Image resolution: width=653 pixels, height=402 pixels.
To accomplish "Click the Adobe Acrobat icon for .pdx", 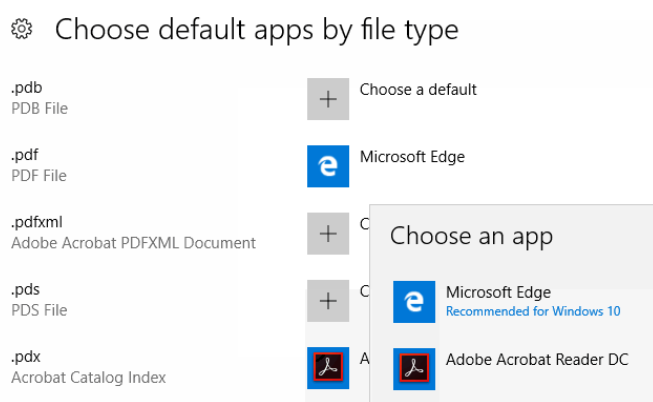I will [x=328, y=368].
